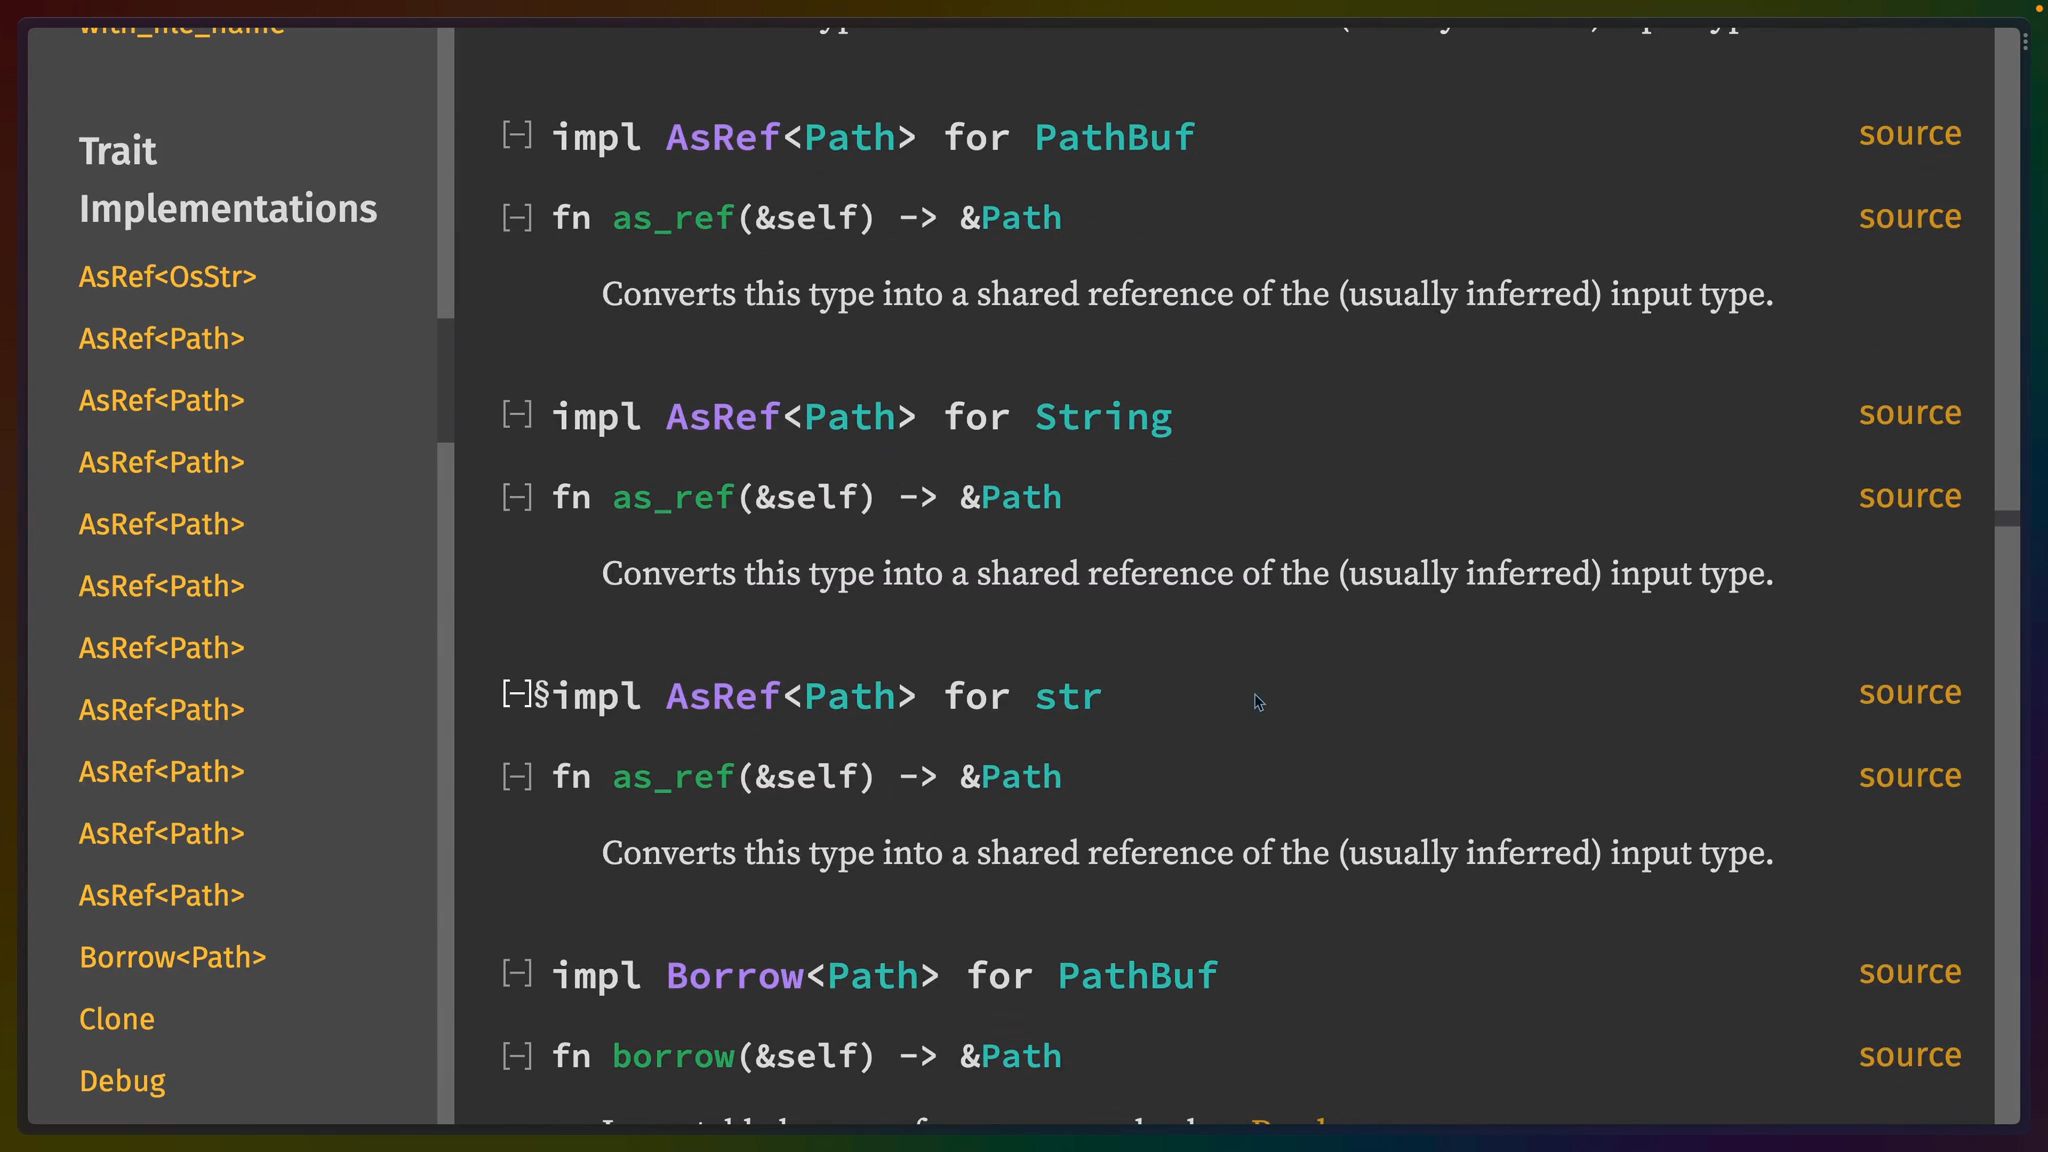Open the Clone trait implementation

tap(116, 1018)
